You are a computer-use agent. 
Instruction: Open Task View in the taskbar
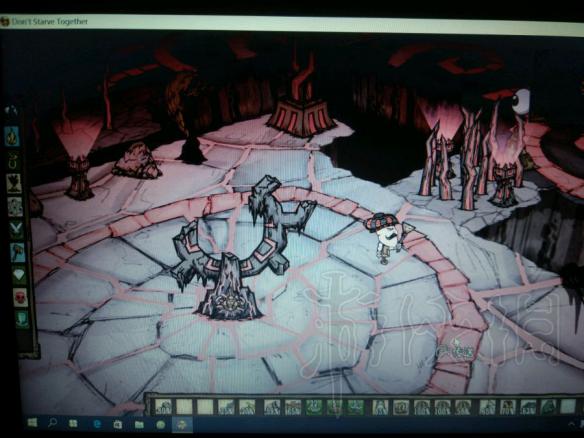pyautogui.click(x=73, y=423)
